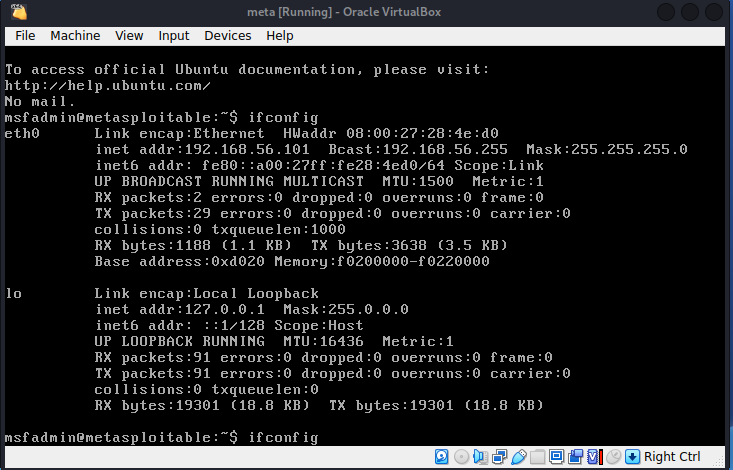This screenshot has height=470, width=733.
Task: Click the MTU:16436 value
Action: point(323,341)
